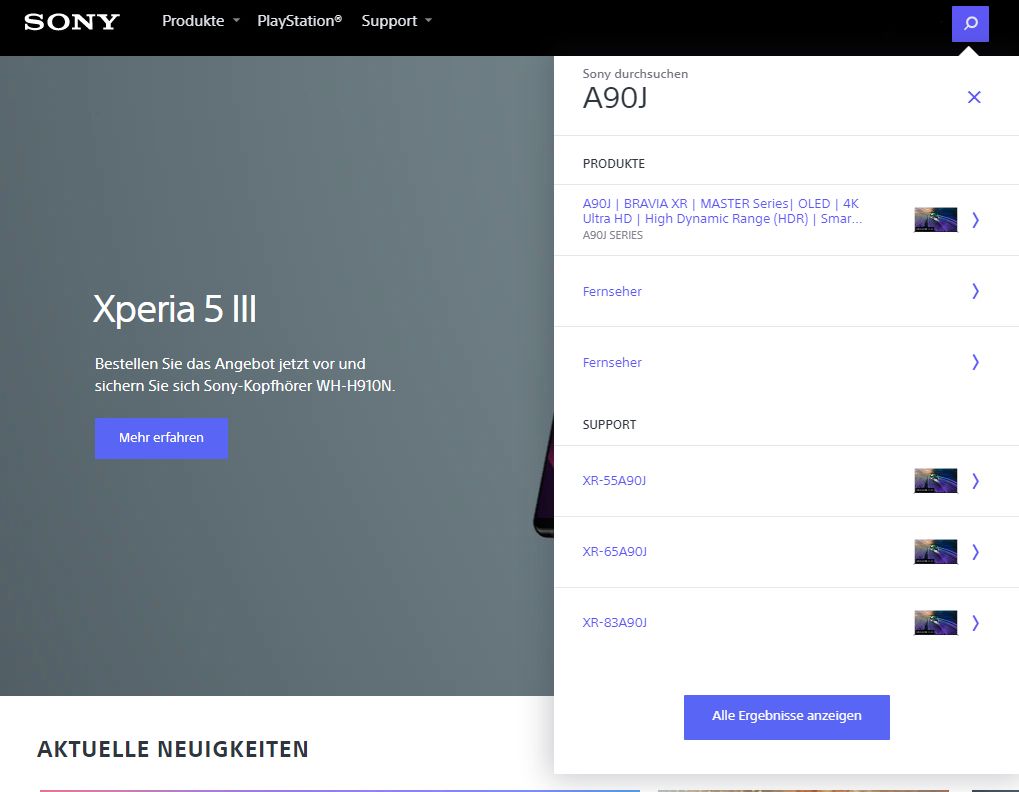The height and width of the screenshot is (792, 1019).
Task: Click the chevron beside XR-83A90J
Action: (x=975, y=622)
